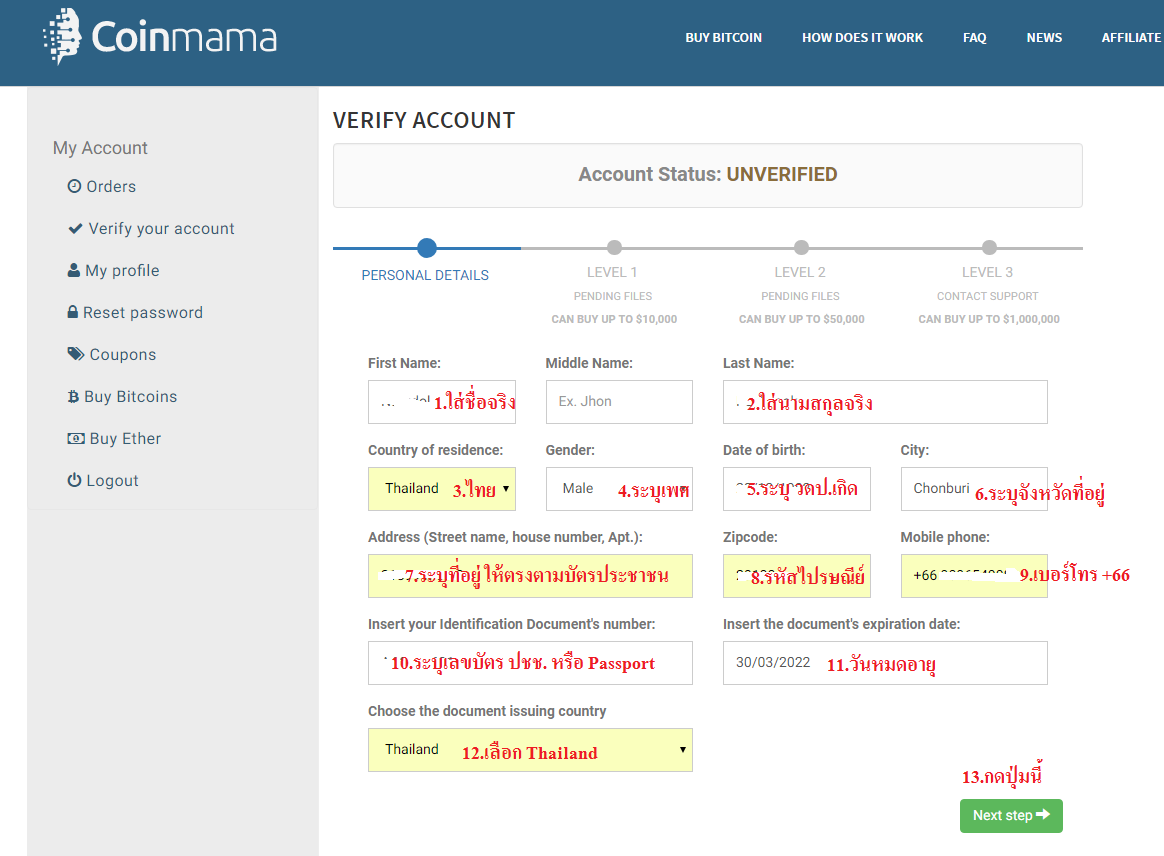Click the Date of birth field
1164x856 pixels.
(x=797, y=489)
